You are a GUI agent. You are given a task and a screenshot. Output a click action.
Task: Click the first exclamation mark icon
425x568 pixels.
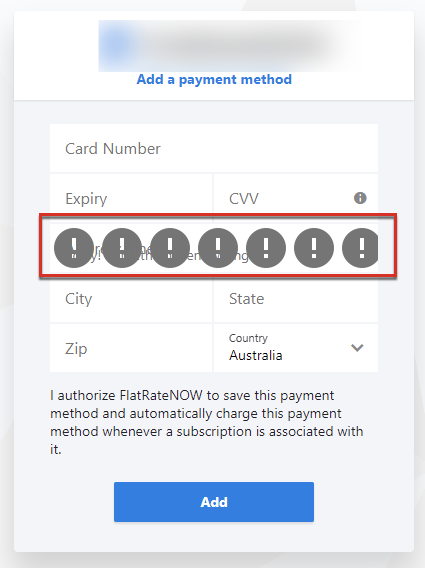click(74, 248)
